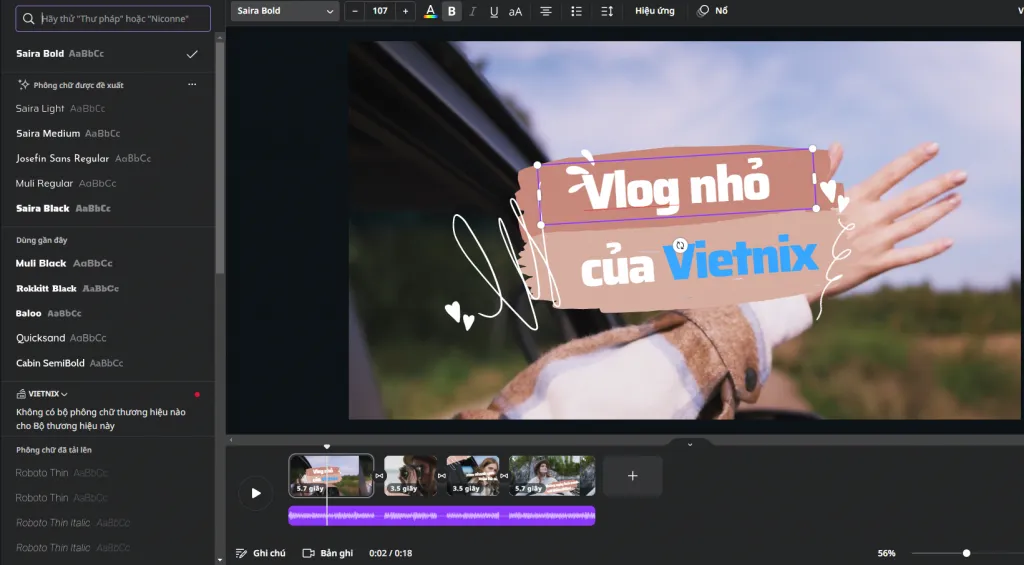Click the font panel scrollbar
This screenshot has width=1024, height=565.
220,157
